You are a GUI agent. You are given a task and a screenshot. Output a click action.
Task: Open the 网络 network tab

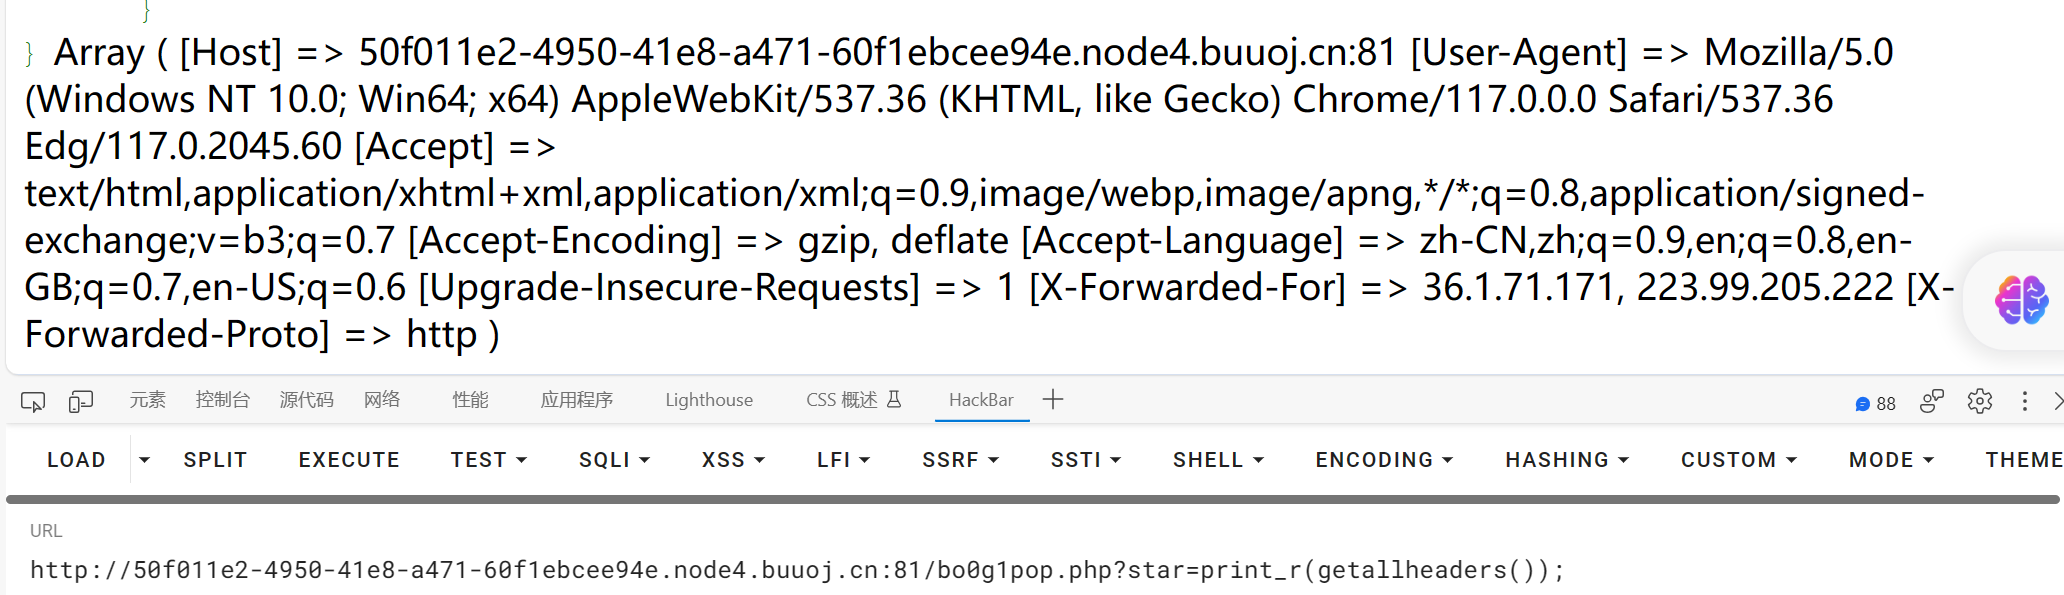coord(382,400)
